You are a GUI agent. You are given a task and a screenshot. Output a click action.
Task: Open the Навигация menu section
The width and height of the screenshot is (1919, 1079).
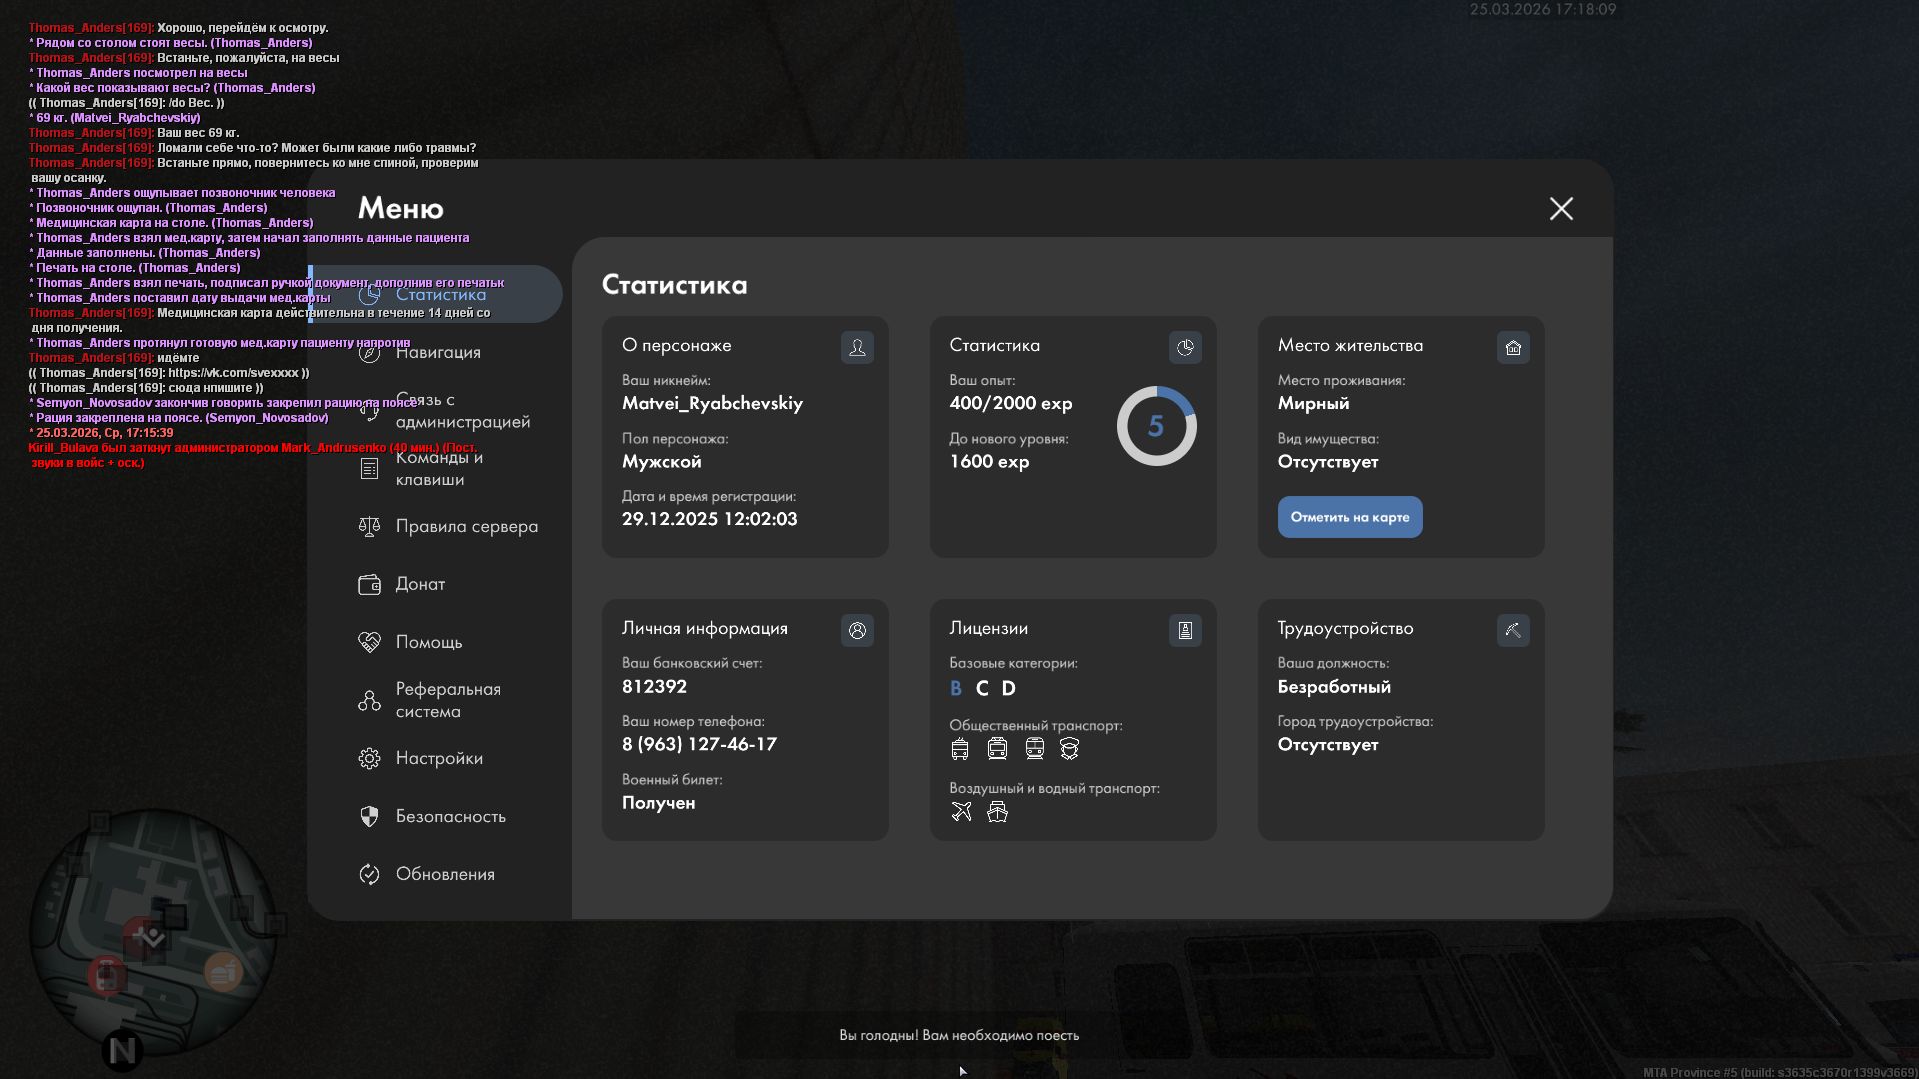438,352
